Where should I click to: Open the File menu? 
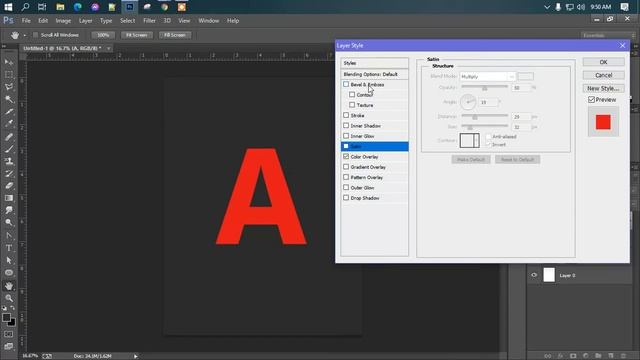(x=26, y=20)
